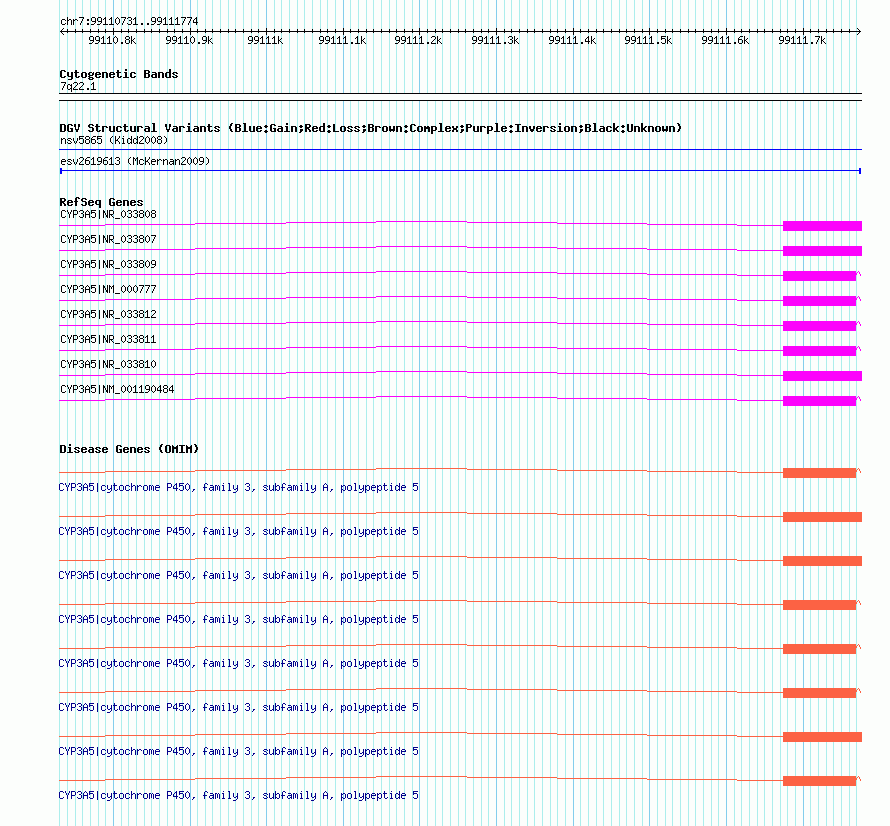The width and height of the screenshot is (890, 826).
Task: Open transcript CYP3A5|NM_001190484 label
Action: 117,389
